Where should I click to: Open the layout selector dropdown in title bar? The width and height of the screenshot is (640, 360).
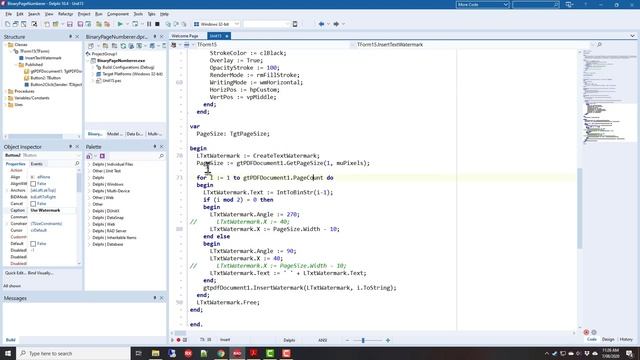click(506, 4)
